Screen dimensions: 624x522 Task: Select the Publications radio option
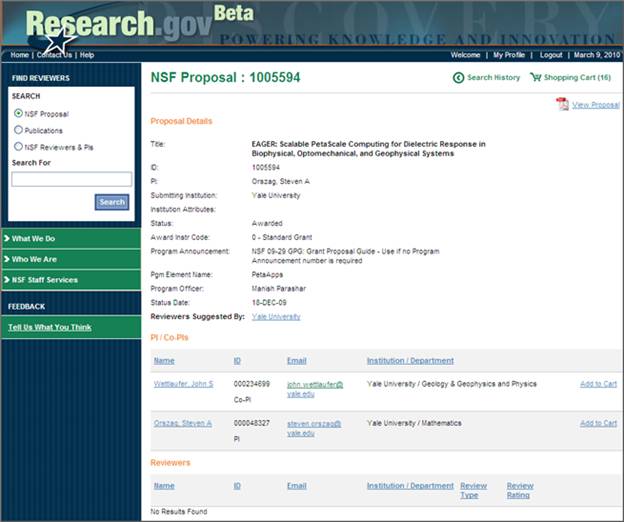coord(18,130)
